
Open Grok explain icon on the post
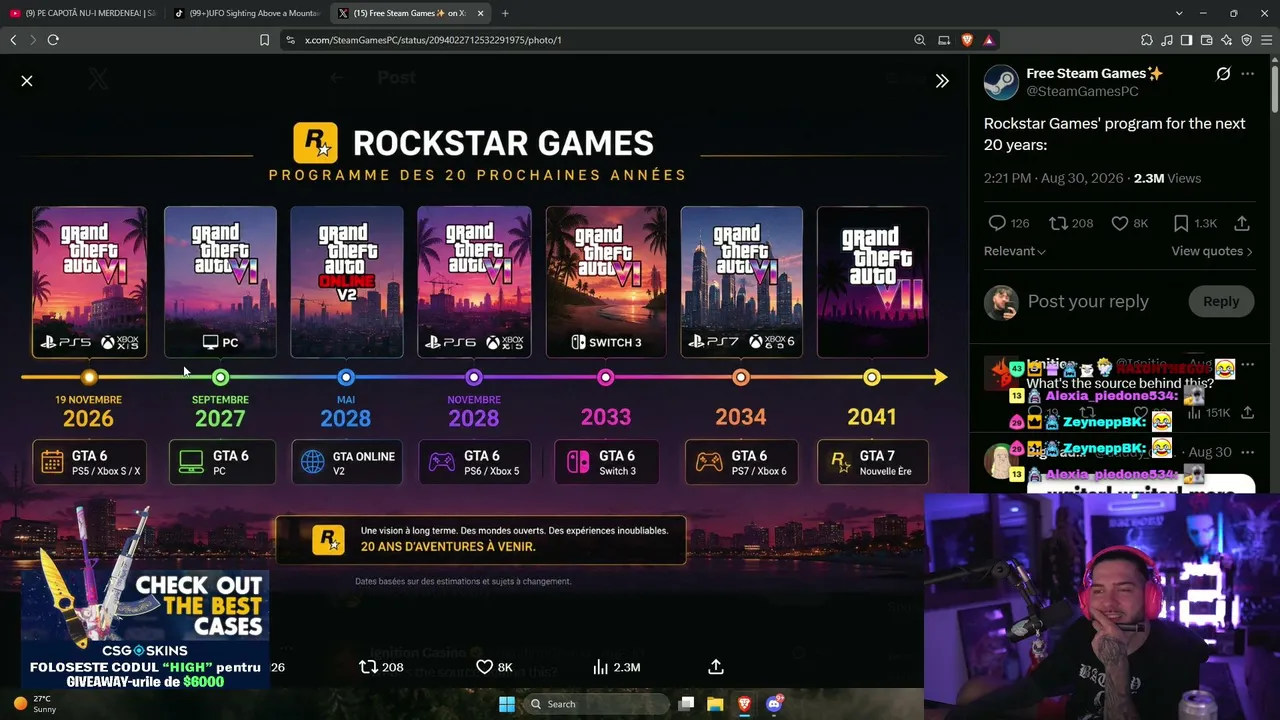coord(1223,74)
